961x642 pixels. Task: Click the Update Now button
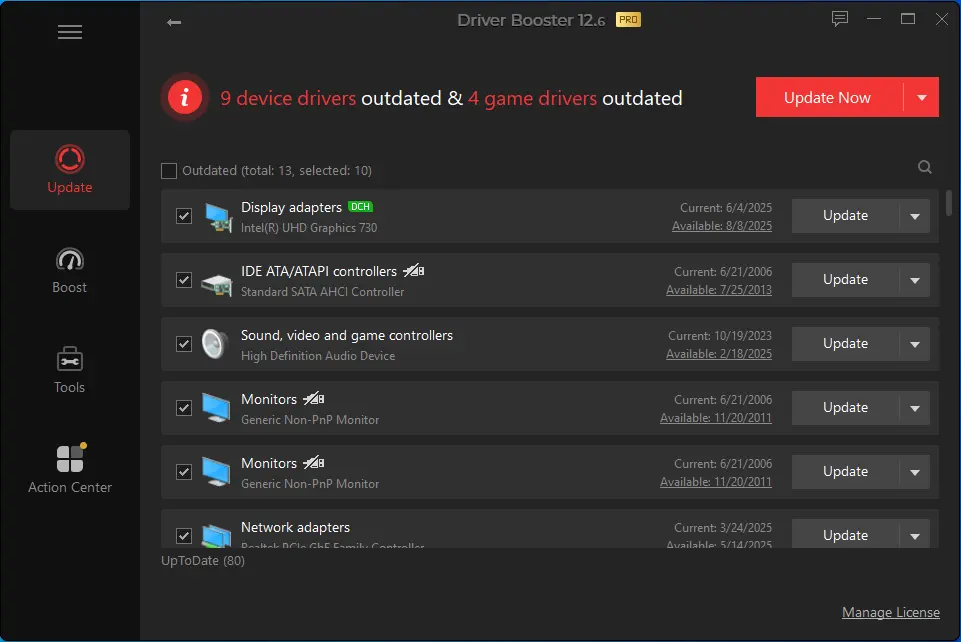(829, 97)
